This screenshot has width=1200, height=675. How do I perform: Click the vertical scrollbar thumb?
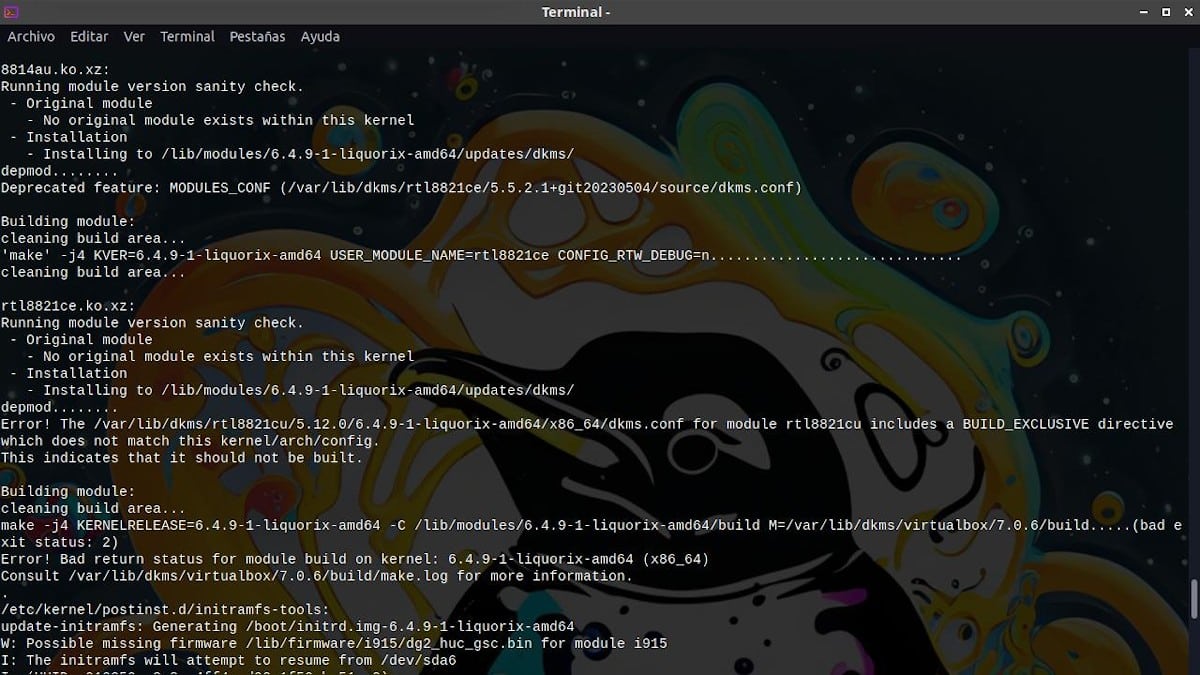pyautogui.click(x=1194, y=598)
